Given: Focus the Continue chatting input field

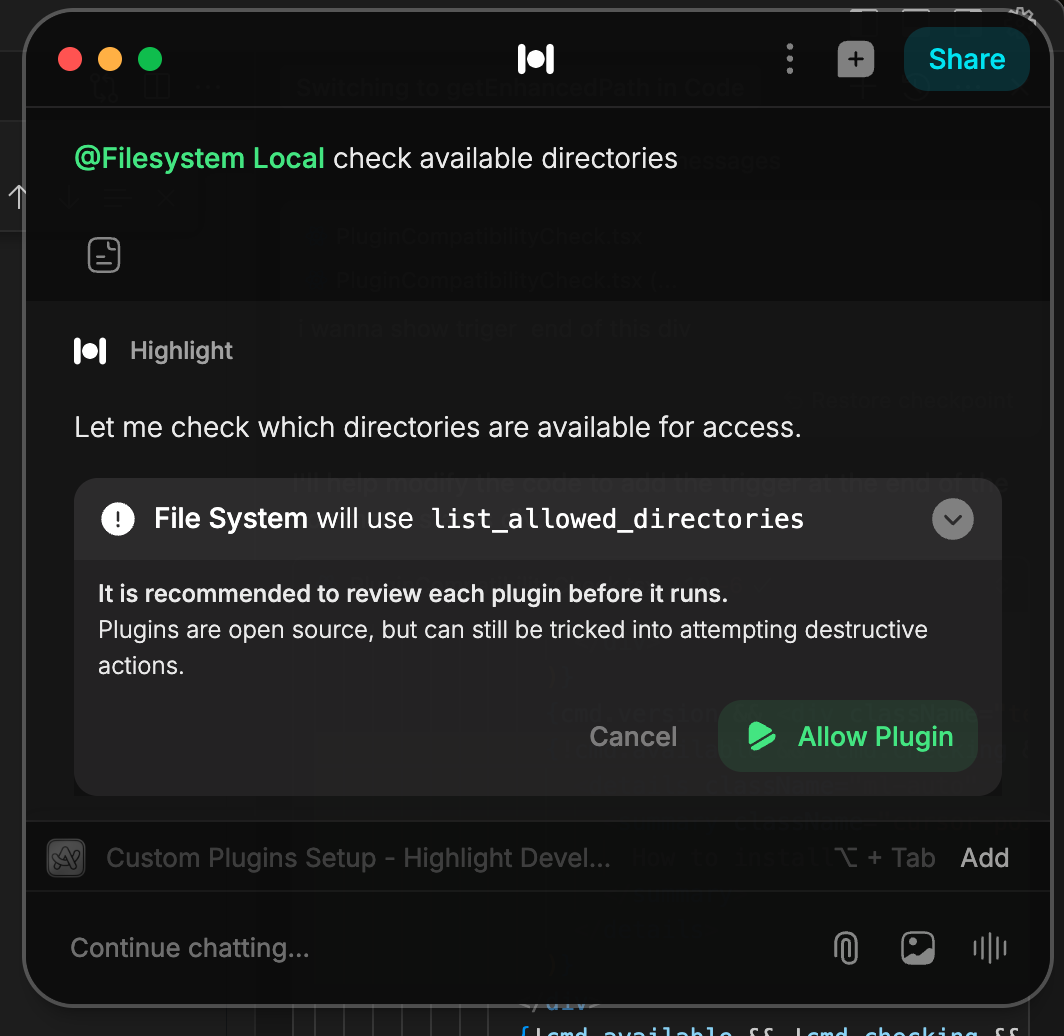Looking at the screenshot, I should click(x=434, y=948).
